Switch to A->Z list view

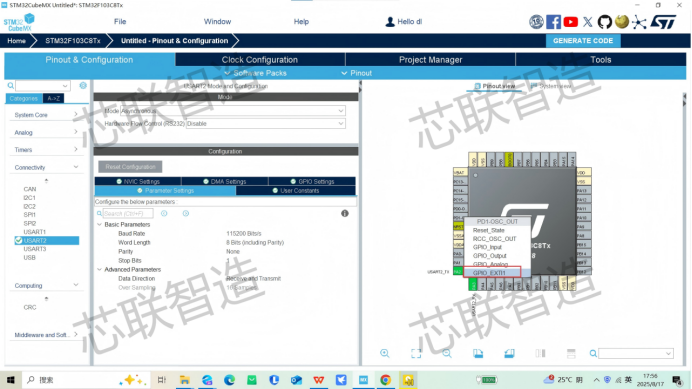[53, 98]
